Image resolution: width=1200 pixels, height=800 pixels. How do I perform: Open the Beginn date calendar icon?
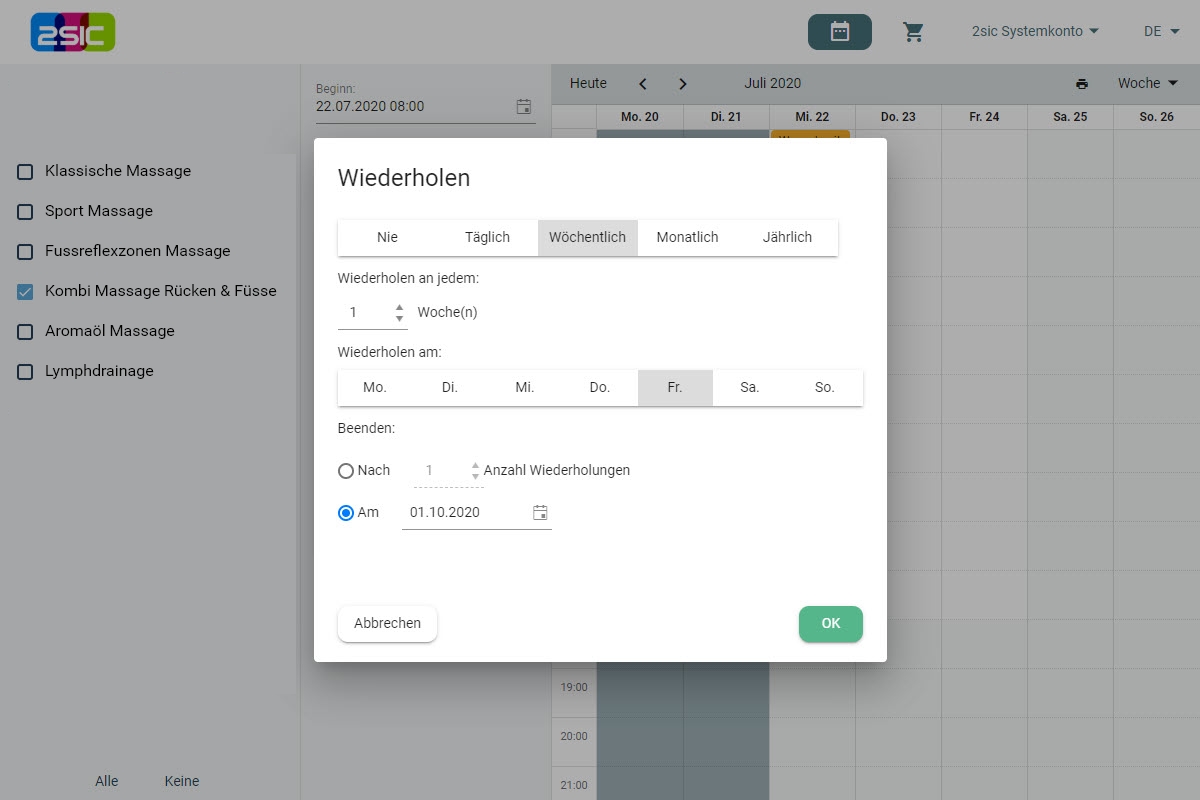coord(524,106)
